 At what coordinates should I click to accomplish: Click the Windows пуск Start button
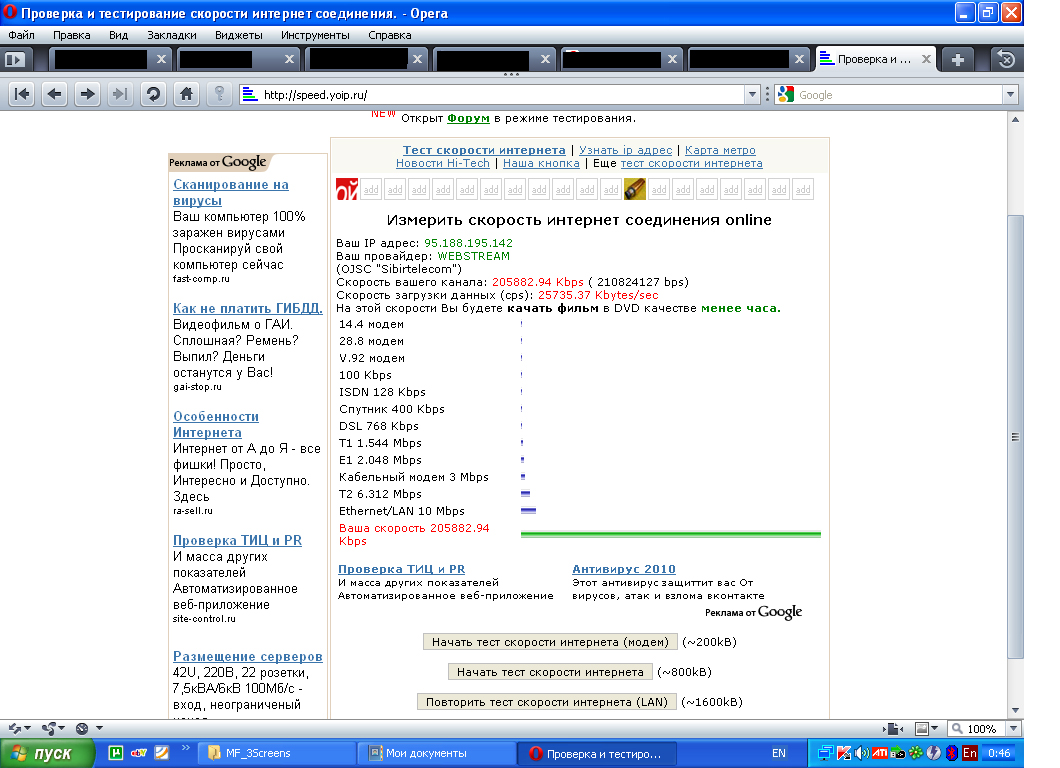coord(49,753)
